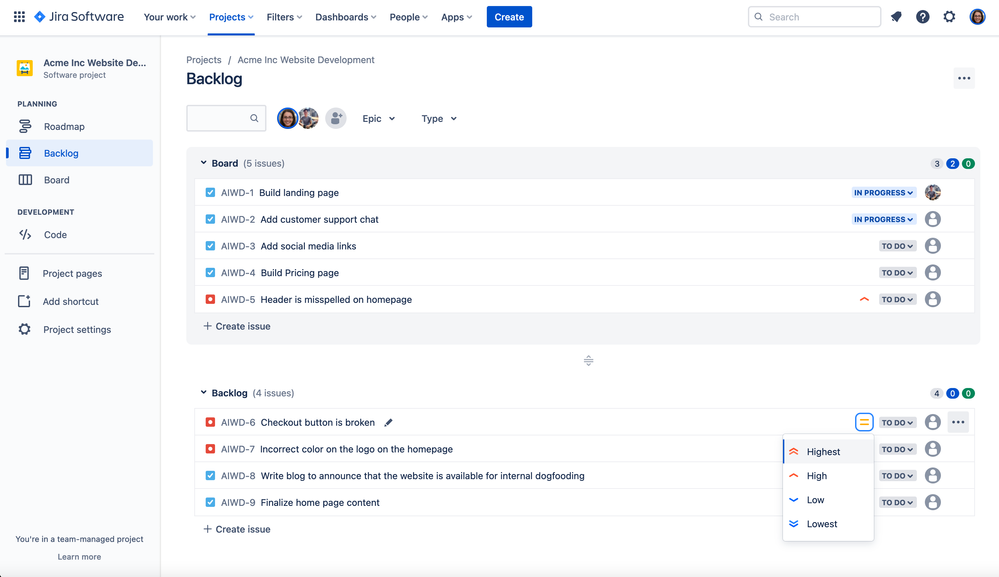
Task: Click the task type icon of AIWD-3
Action: (210, 246)
